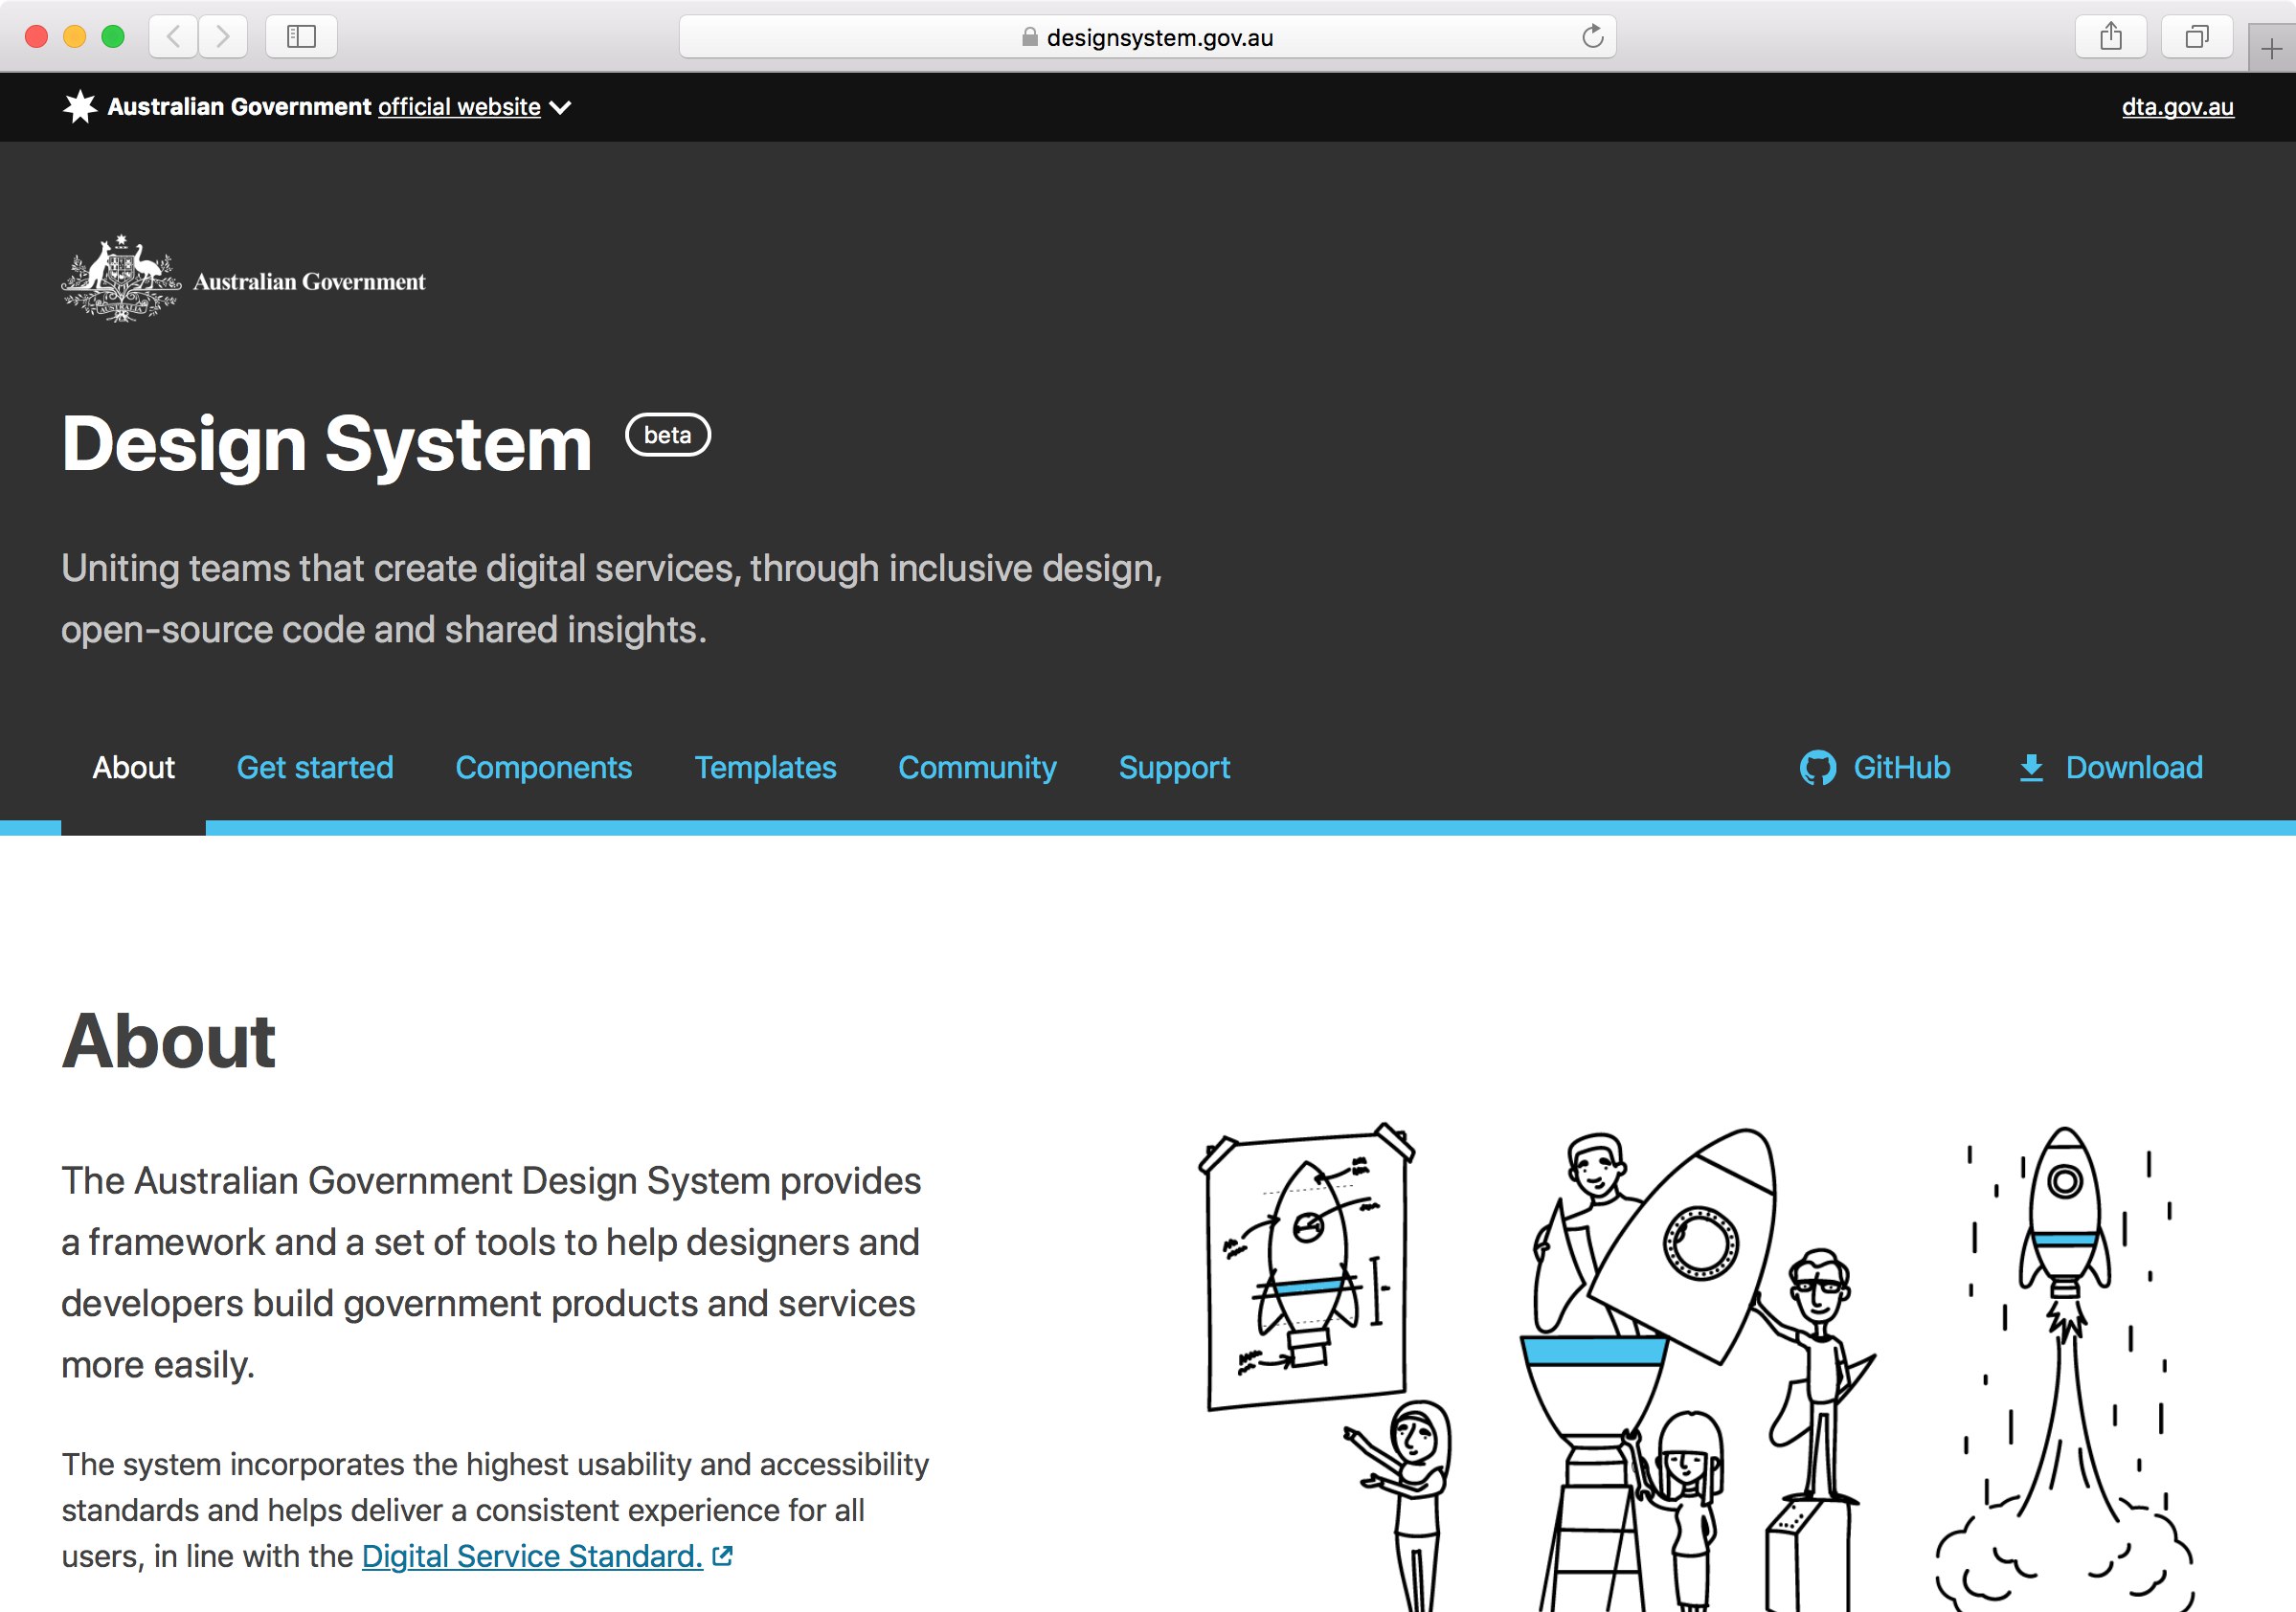This screenshot has width=2296, height=1612.
Task: Minimize the window with yellow button
Action: coord(75,37)
